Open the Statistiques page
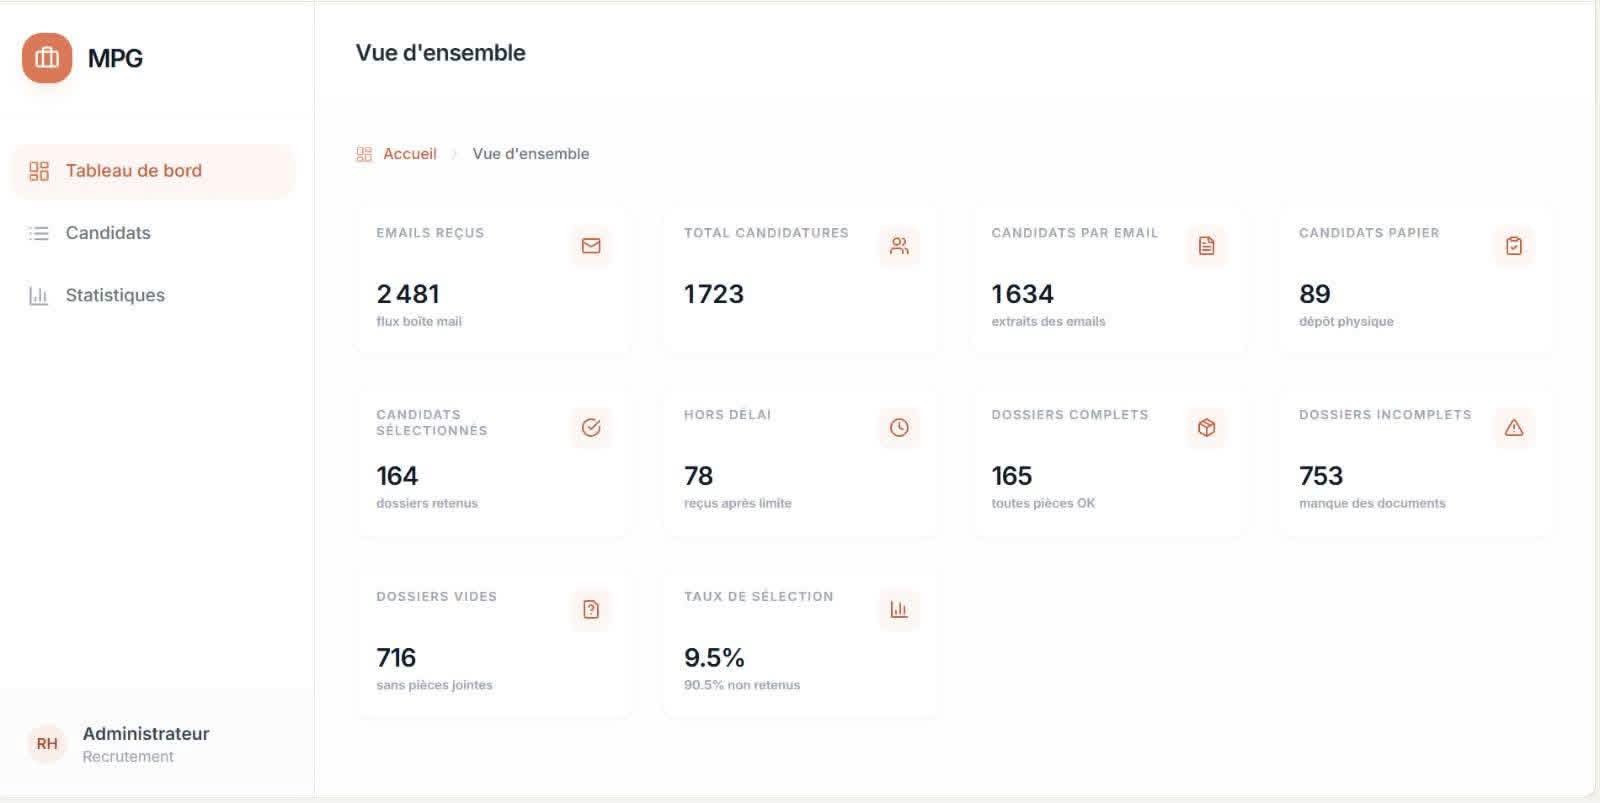 click(x=115, y=295)
